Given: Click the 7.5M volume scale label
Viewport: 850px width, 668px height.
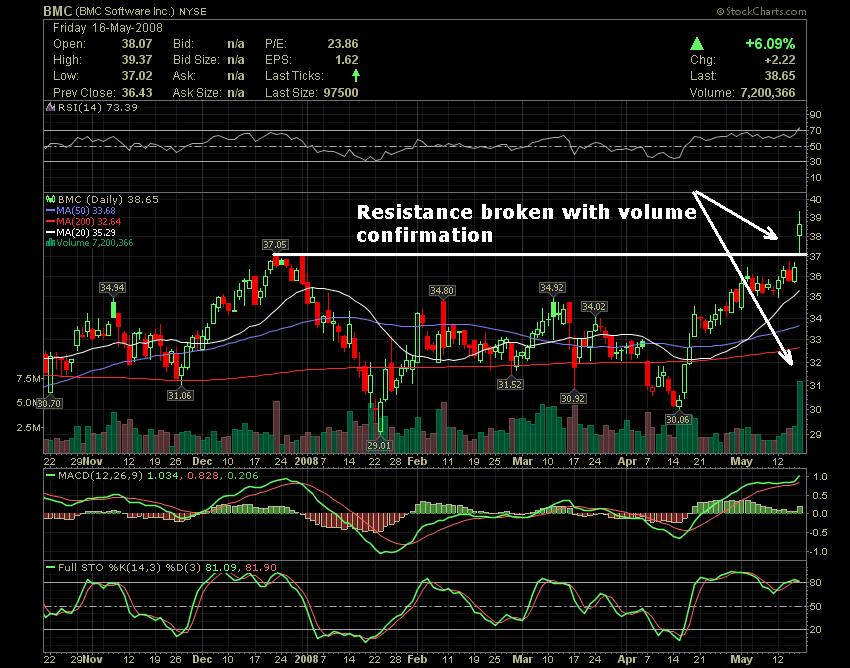Looking at the screenshot, I should [29, 378].
